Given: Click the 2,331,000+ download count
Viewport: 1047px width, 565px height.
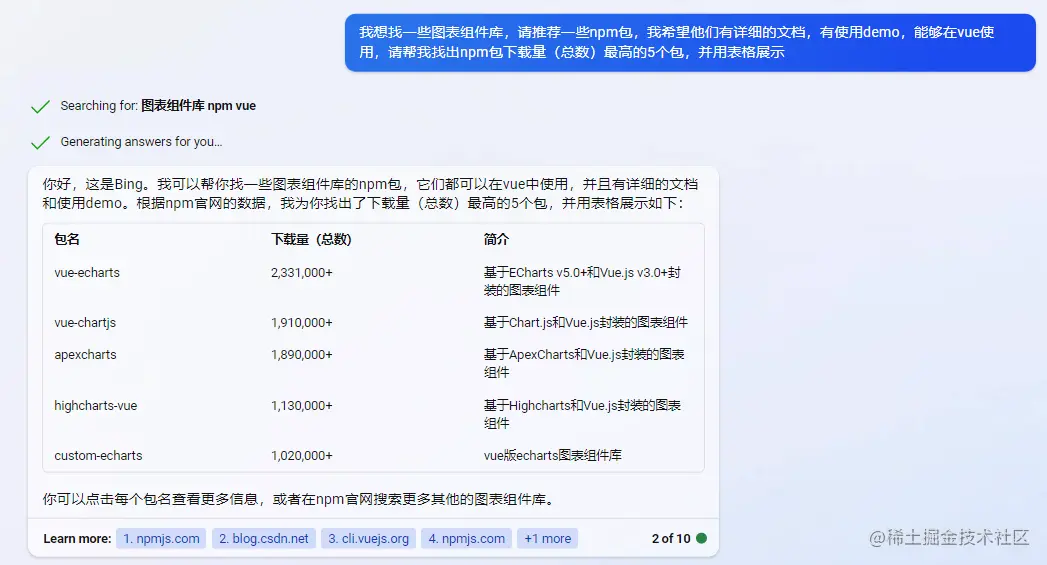Looking at the screenshot, I should [x=301, y=272].
